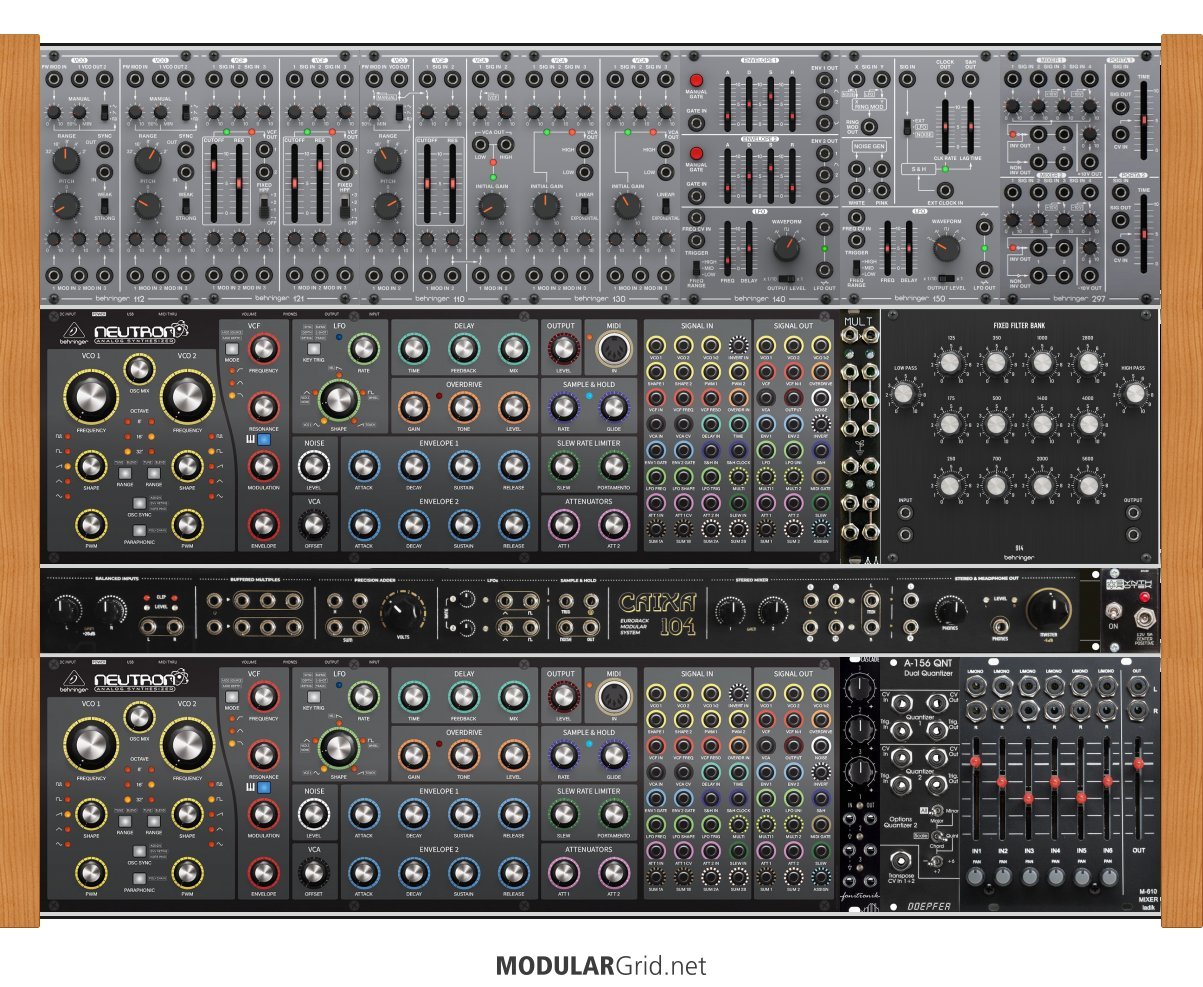Click lower Neutron MIDI IN socket

point(612,698)
